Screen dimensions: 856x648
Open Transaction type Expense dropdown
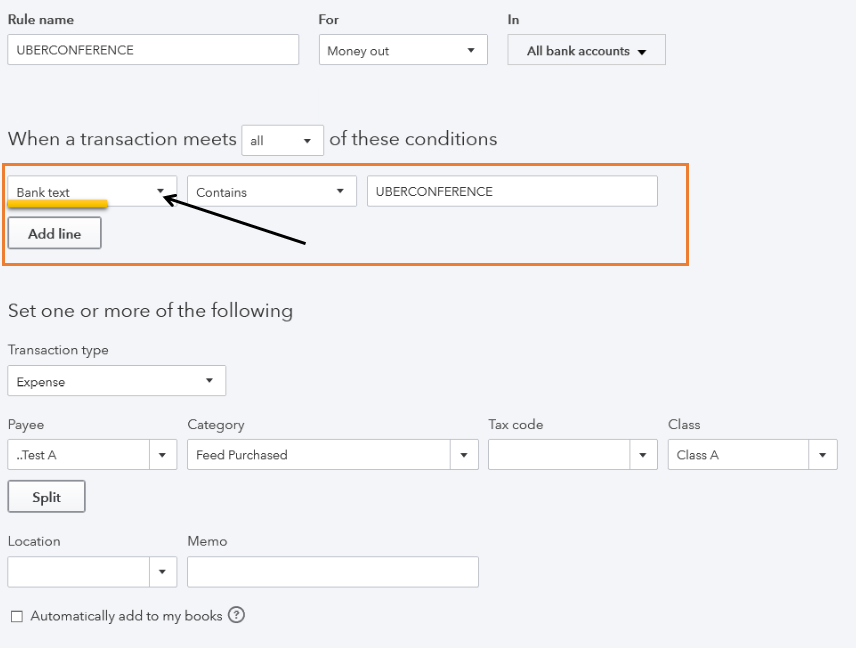coord(116,381)
